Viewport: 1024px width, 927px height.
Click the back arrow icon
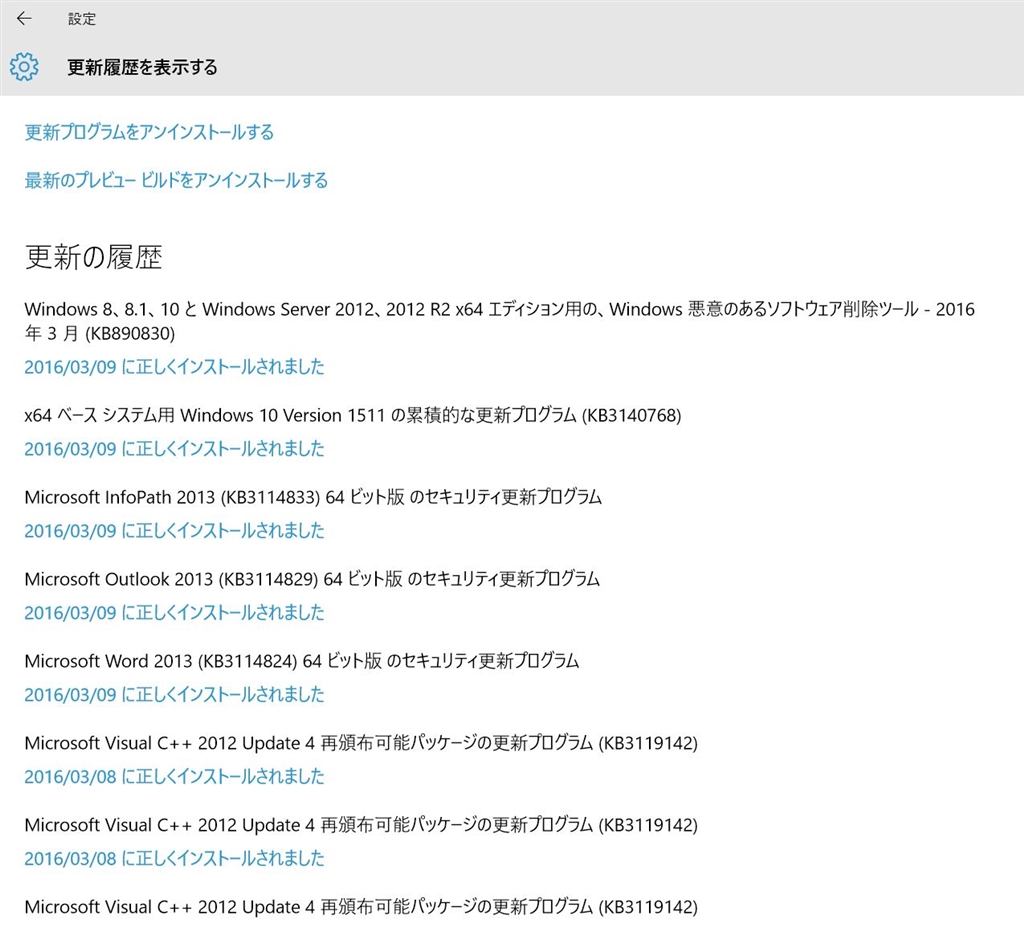(24, 19)
